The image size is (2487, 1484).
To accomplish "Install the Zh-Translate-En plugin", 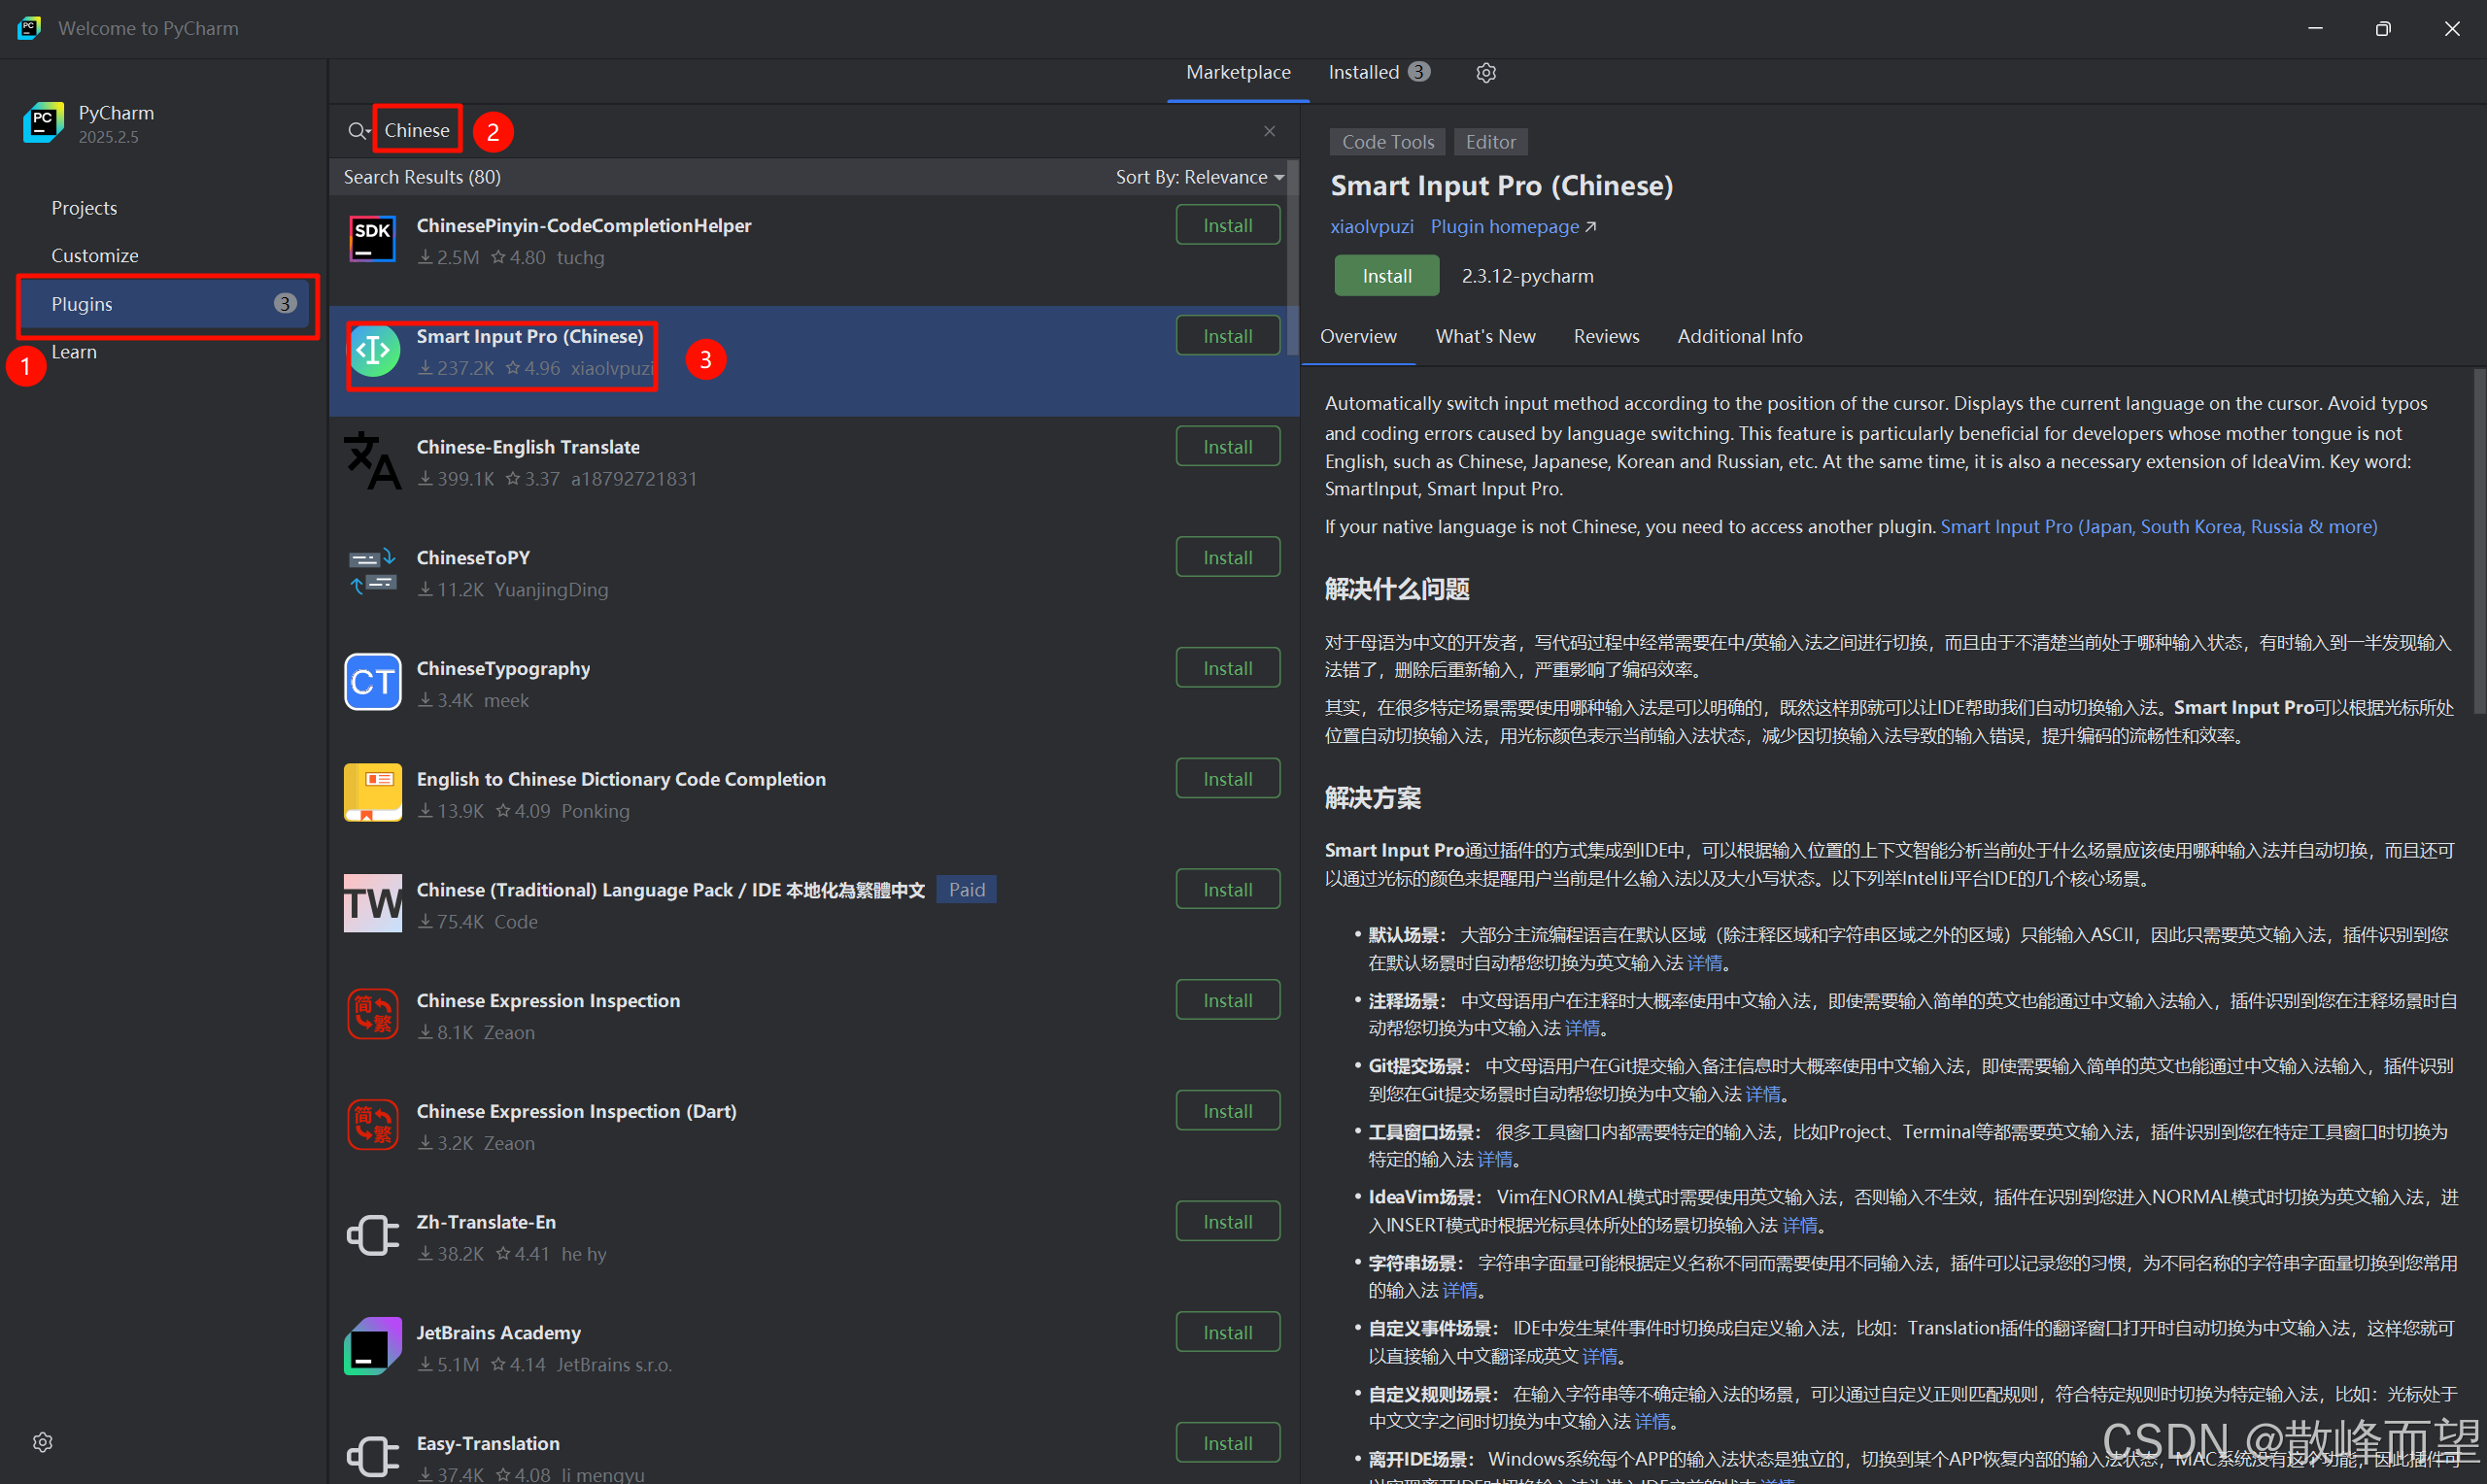I will 1227,1221.
